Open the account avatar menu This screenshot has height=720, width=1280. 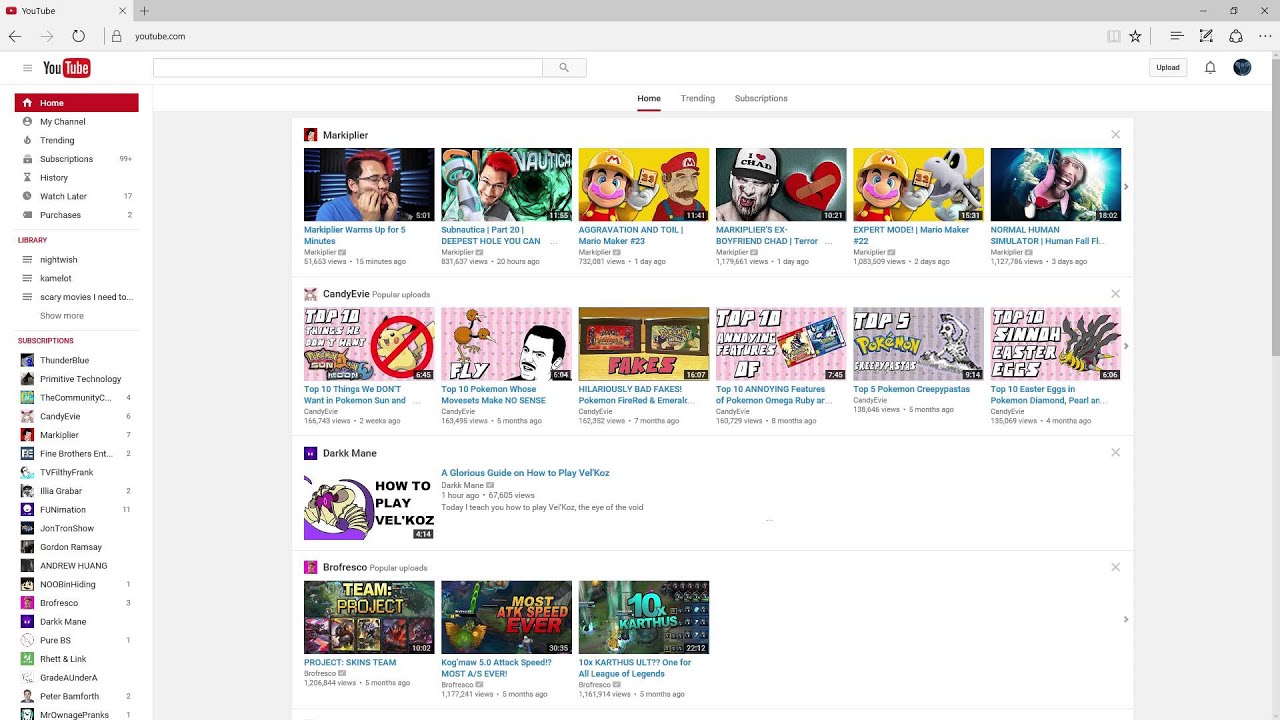tap(1242, 67)
